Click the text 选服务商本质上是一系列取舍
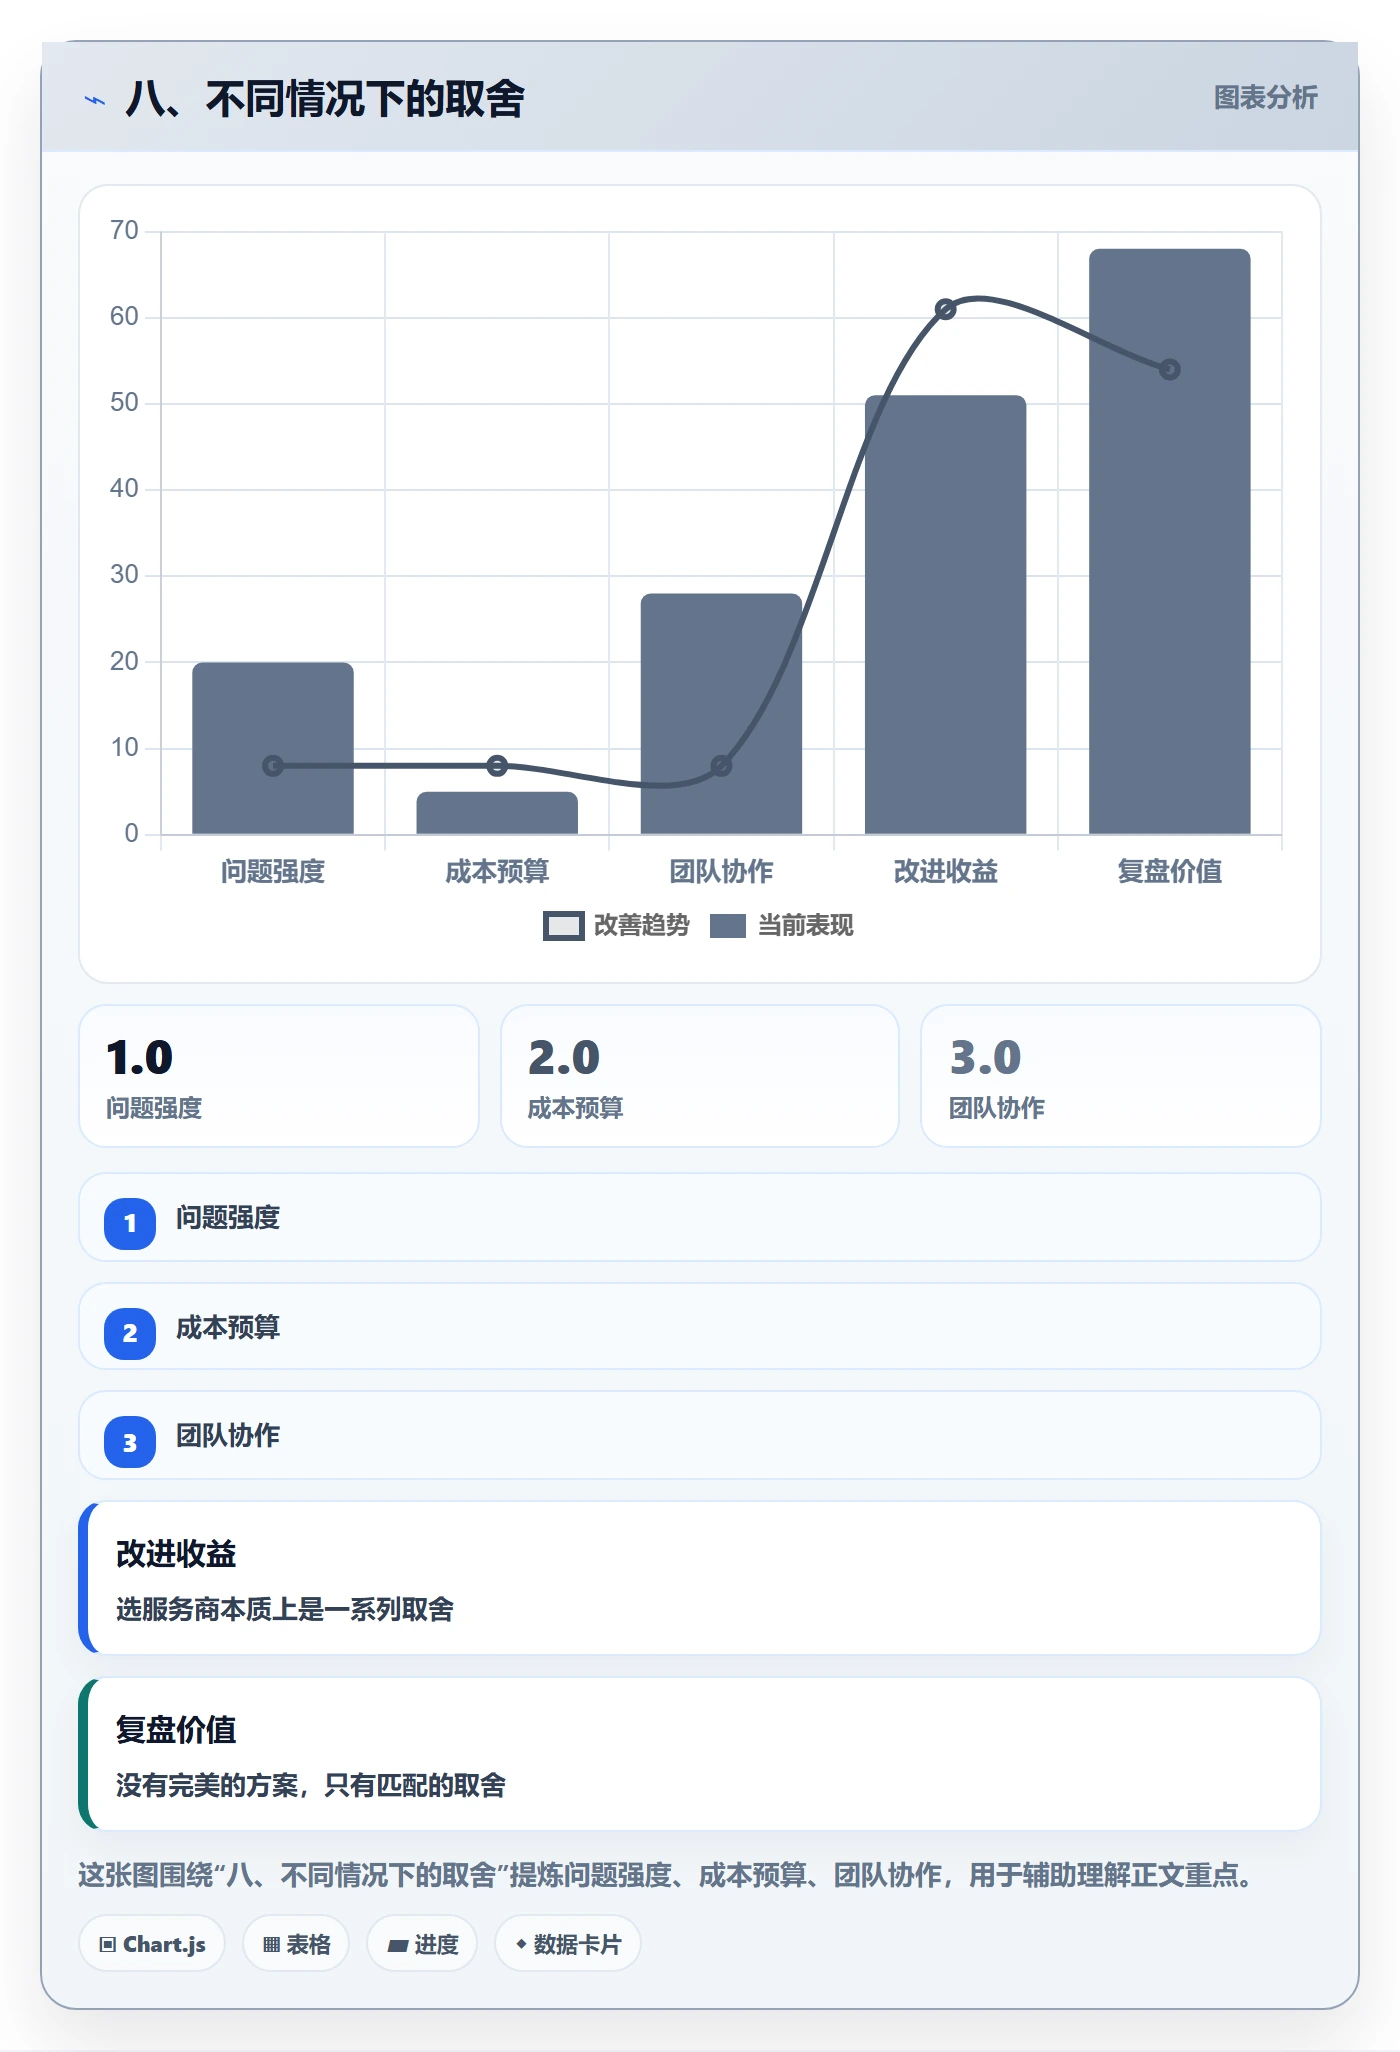This screenshot has width=1400, height=2052. click(x=285, y=1609)
